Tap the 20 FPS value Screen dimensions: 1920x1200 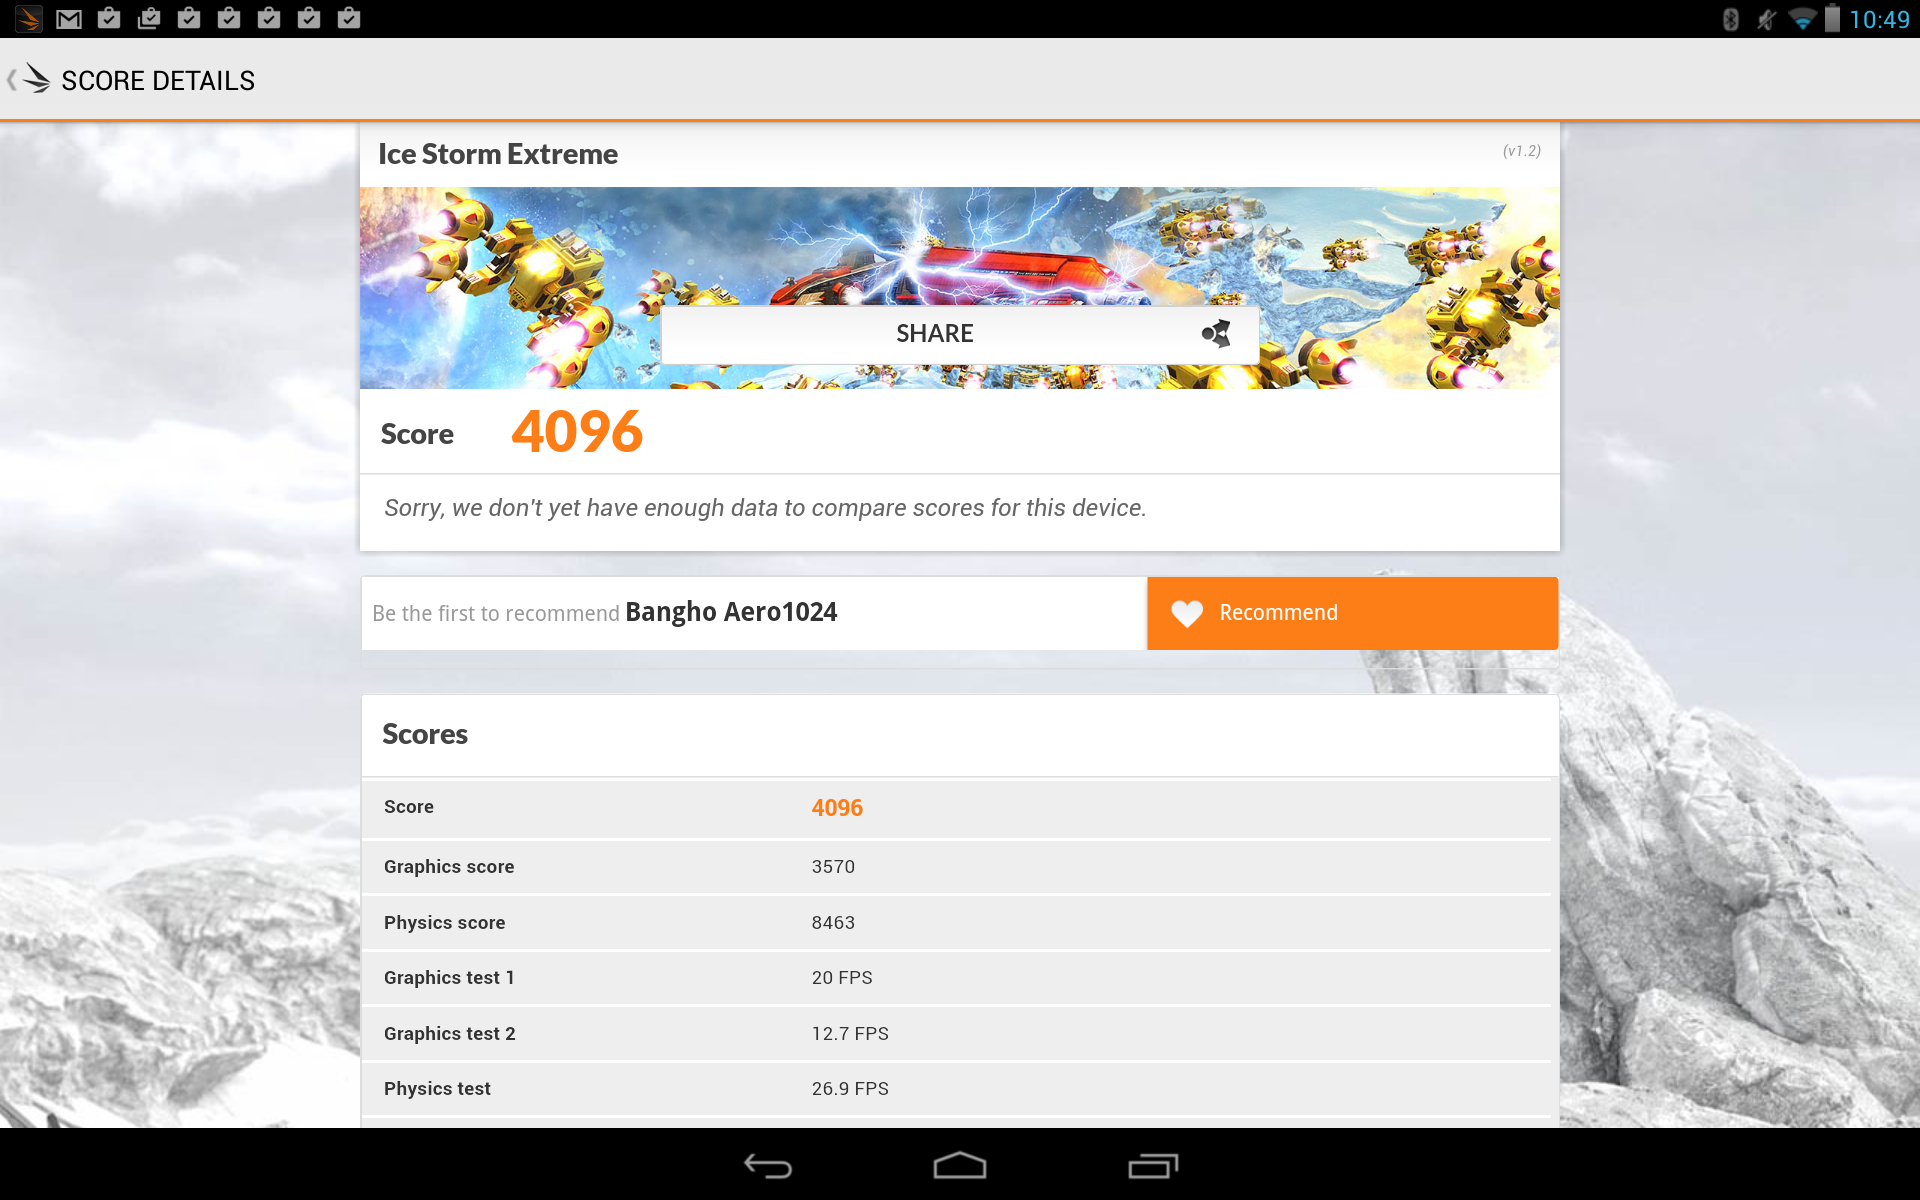click(842, 978)
